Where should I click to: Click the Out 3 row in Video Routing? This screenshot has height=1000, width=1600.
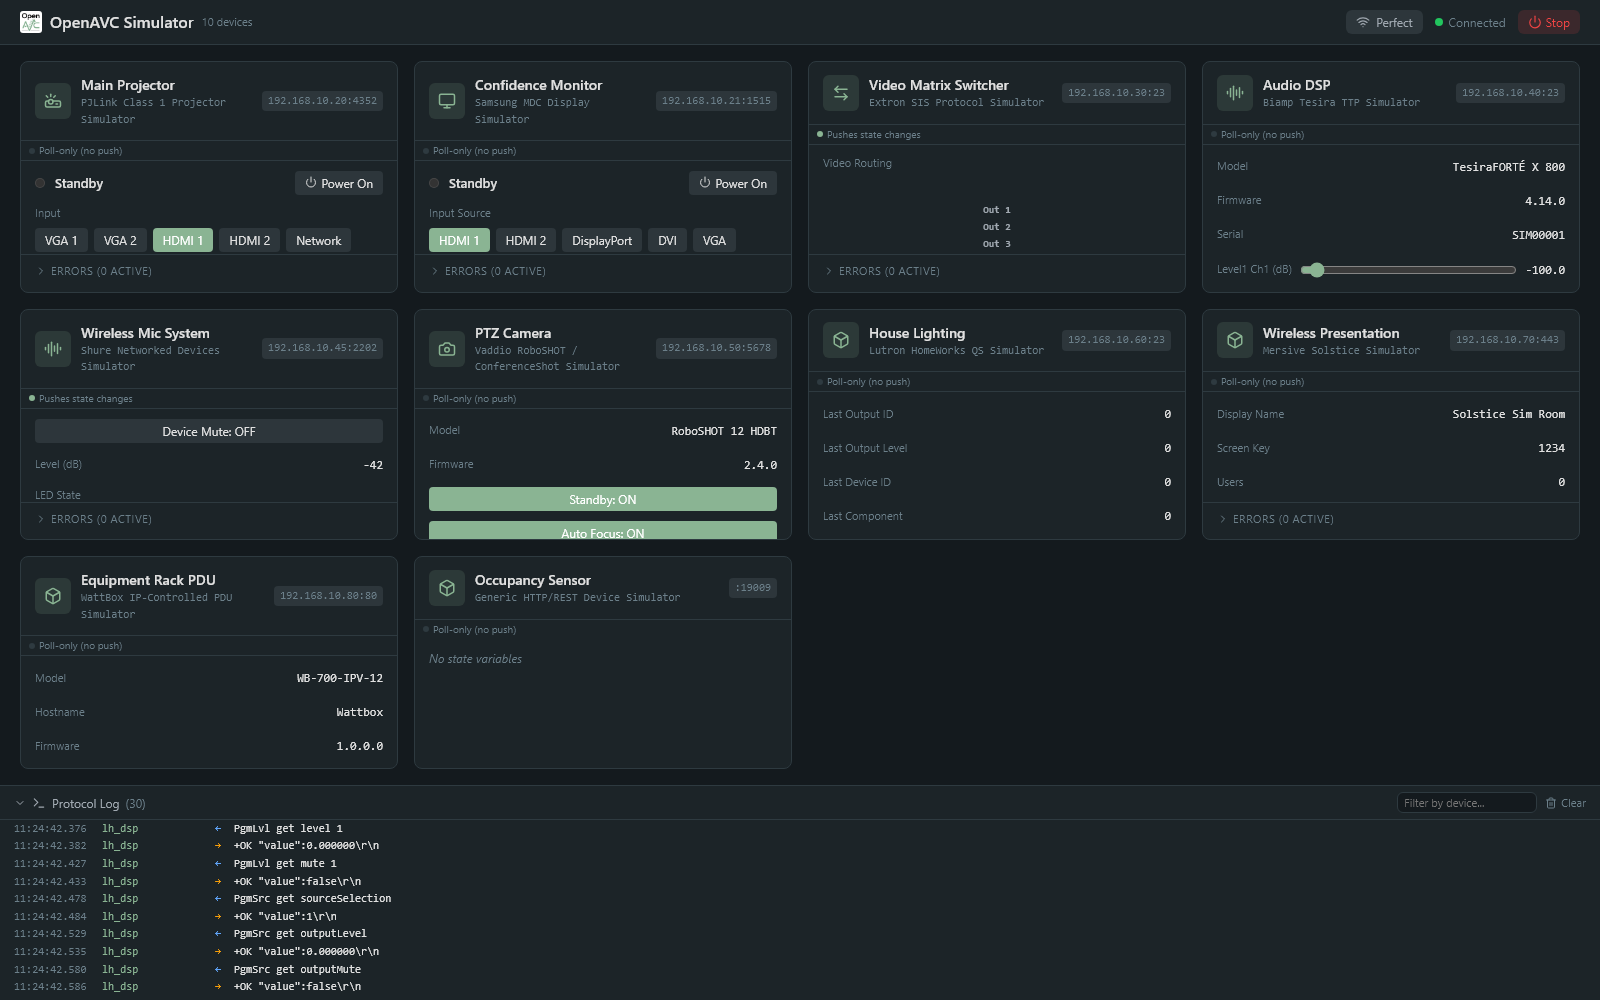click(996, 244)
